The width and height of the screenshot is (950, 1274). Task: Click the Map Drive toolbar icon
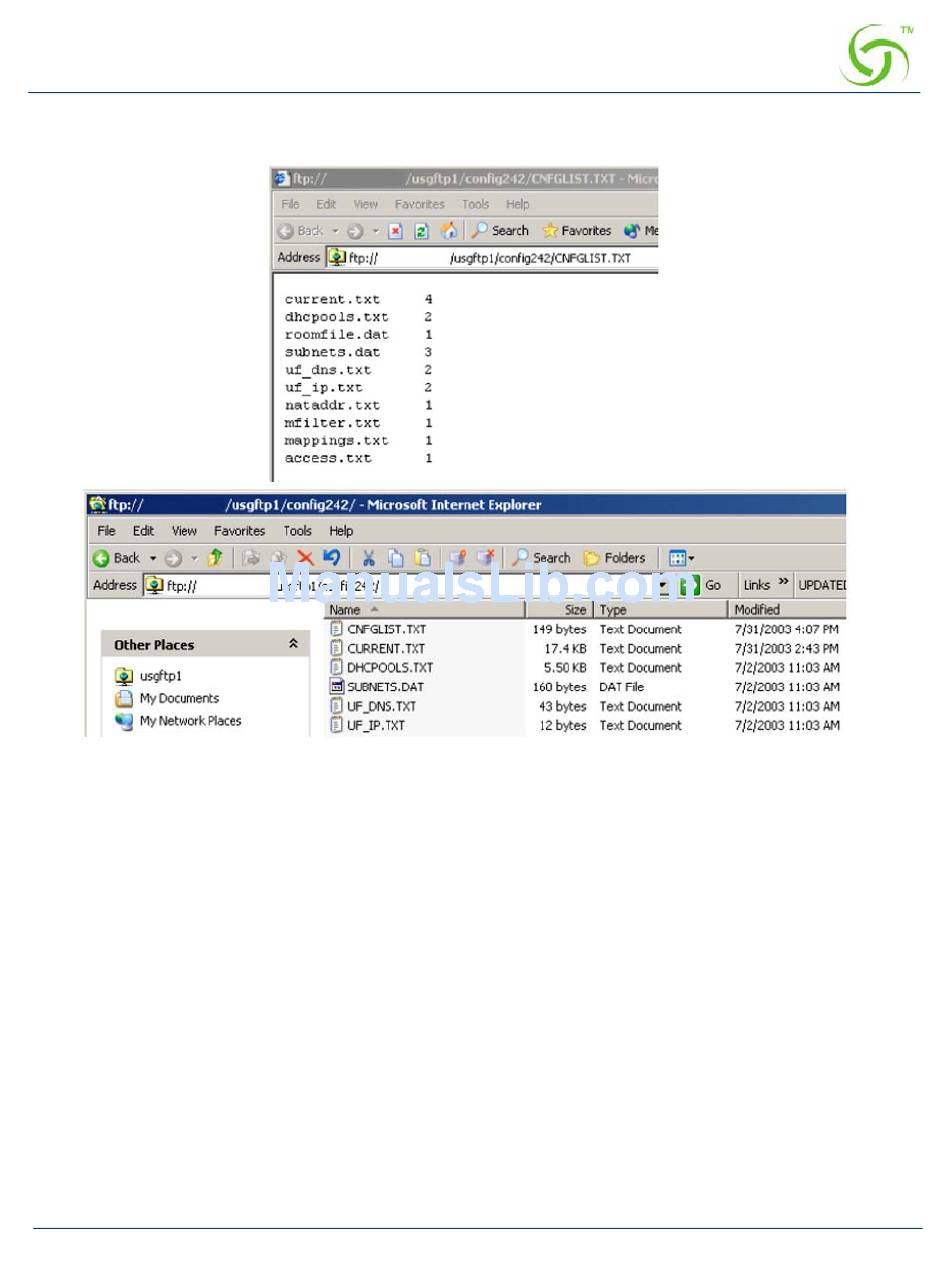pos(458,558)
